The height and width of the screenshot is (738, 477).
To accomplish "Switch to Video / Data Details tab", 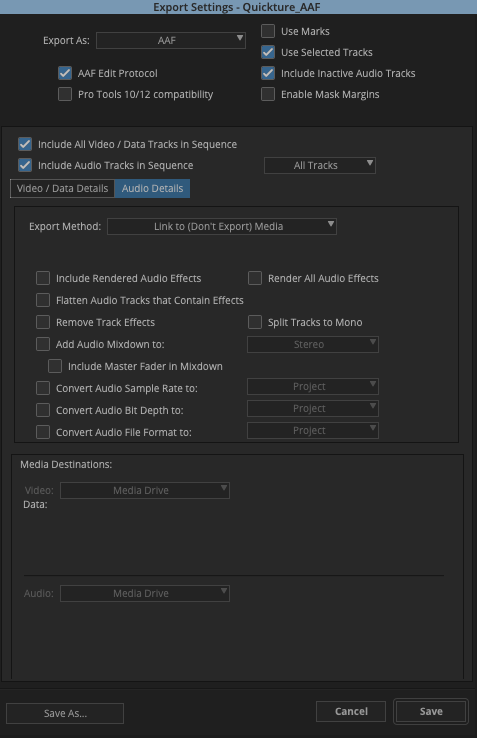I will pyautogui.click(x=63, y=188).
